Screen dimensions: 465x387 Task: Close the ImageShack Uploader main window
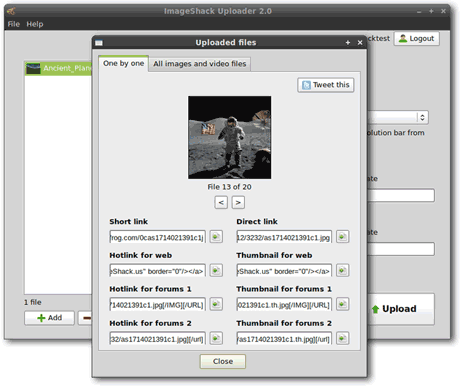click(x=443, y=11)
